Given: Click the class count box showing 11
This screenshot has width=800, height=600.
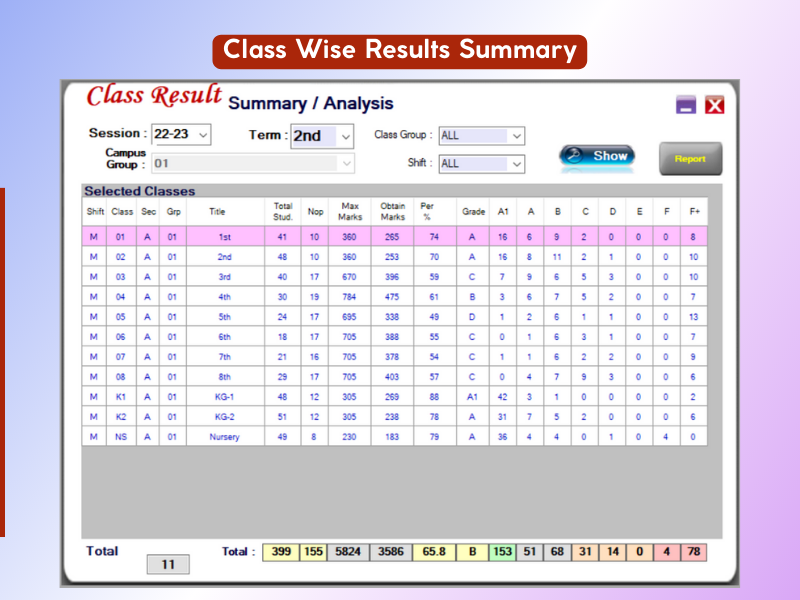Looking at the screenshot, I should tap(168, 565).
